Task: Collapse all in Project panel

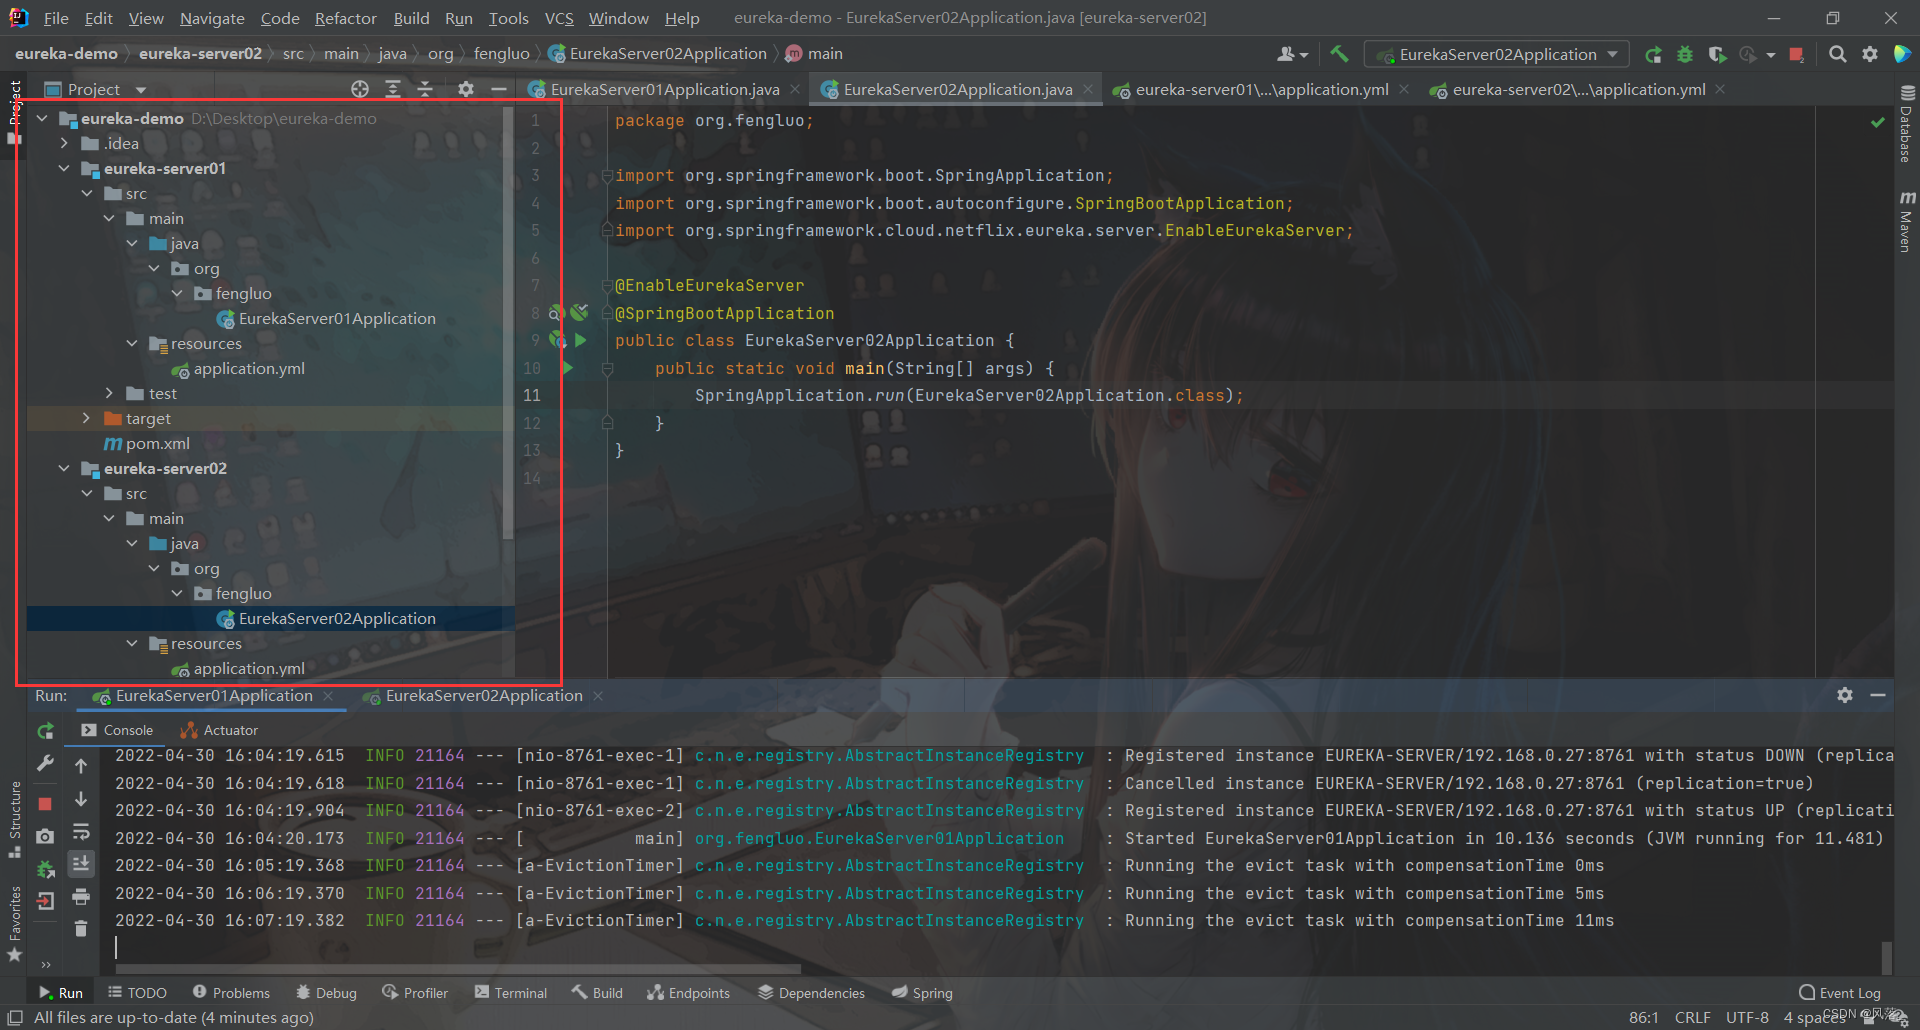Action: click(425, 89)
